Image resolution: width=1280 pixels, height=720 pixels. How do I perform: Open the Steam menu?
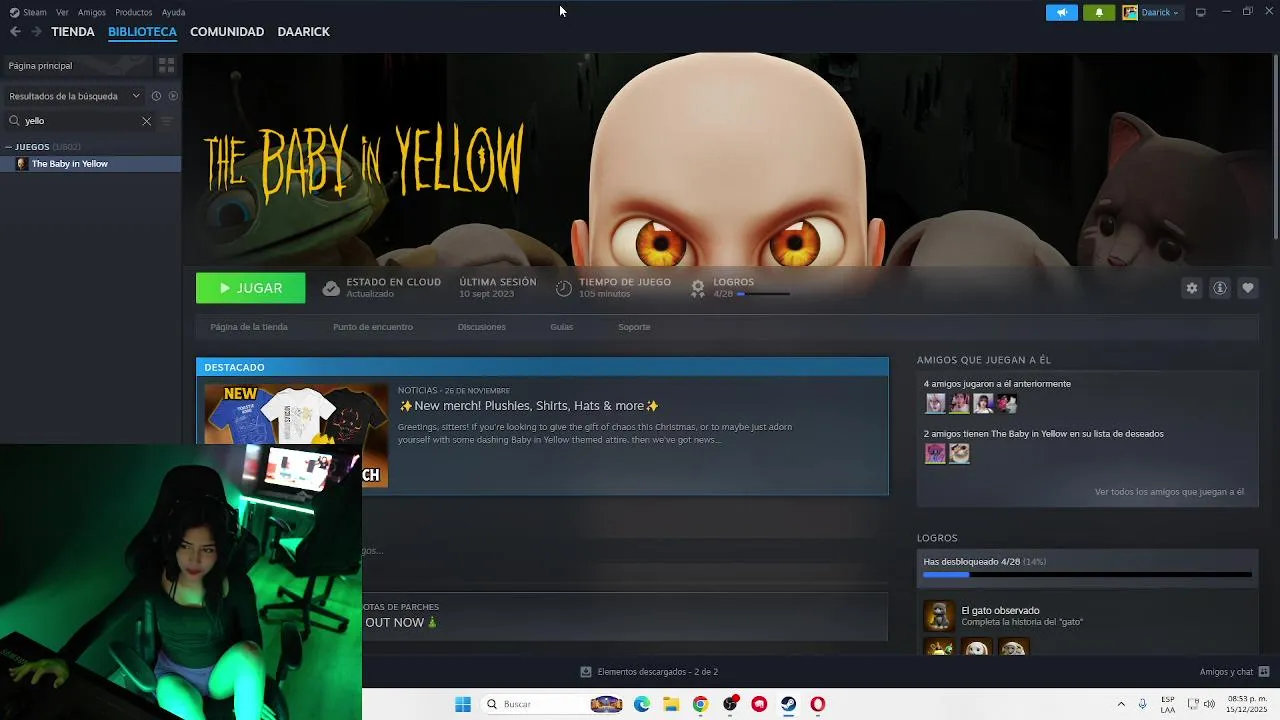28,12
